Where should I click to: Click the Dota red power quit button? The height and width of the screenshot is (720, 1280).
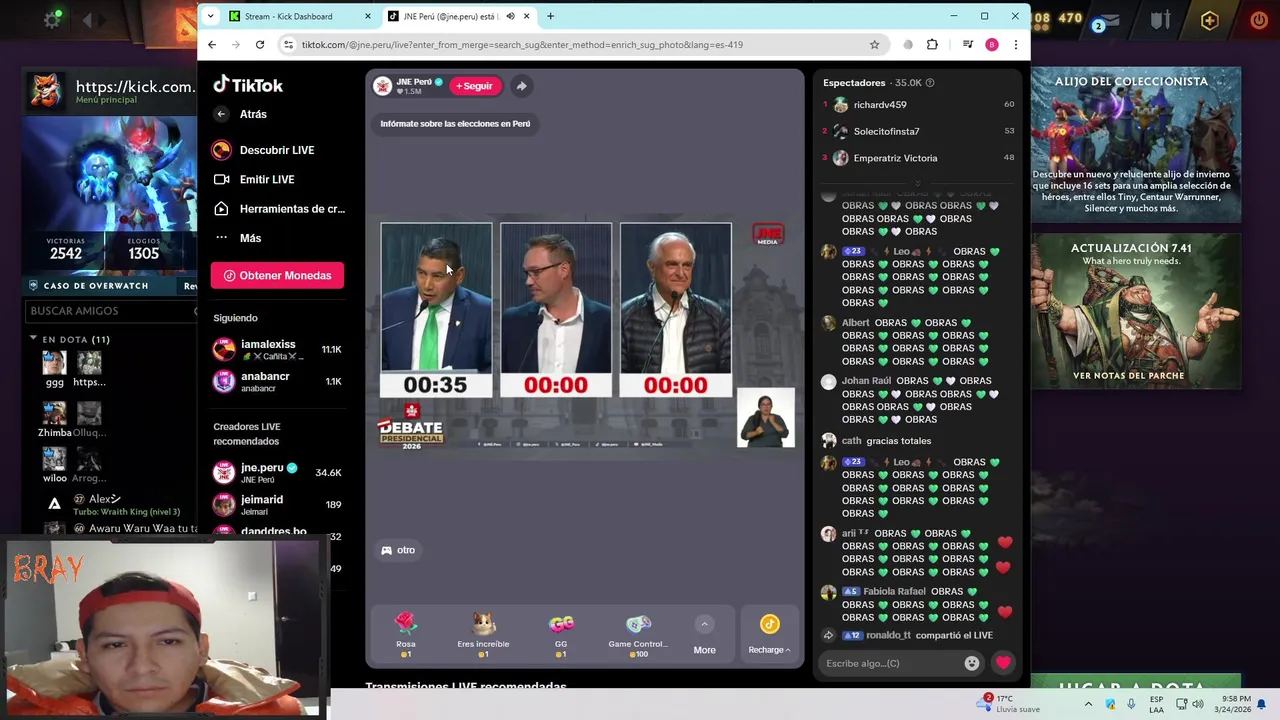pos(1259,20)
